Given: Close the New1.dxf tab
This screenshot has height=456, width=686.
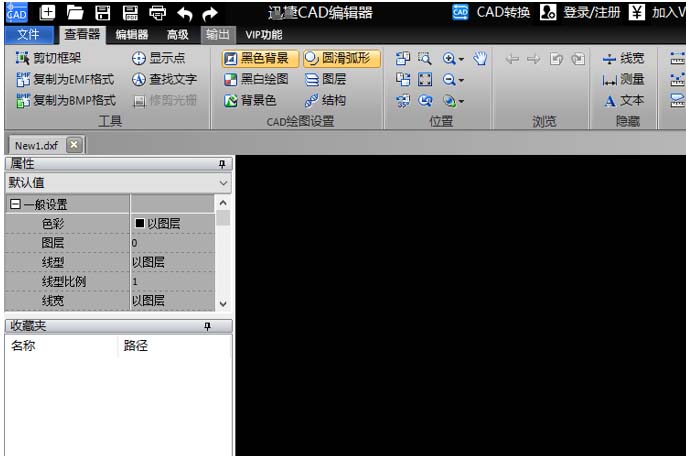Looking at the screenshot, I should 74,144.
